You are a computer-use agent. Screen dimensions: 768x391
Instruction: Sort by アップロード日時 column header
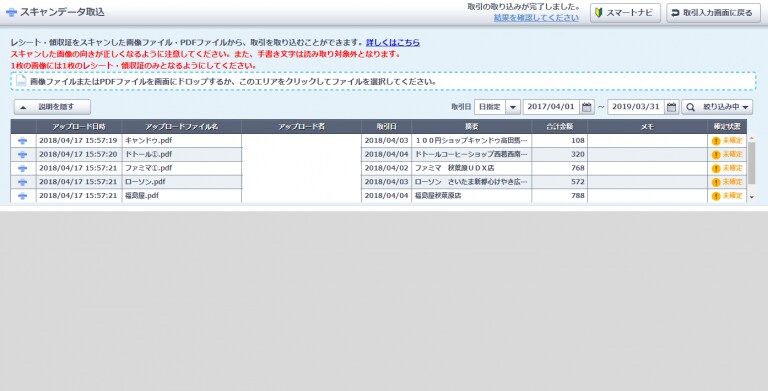(79, 126)
